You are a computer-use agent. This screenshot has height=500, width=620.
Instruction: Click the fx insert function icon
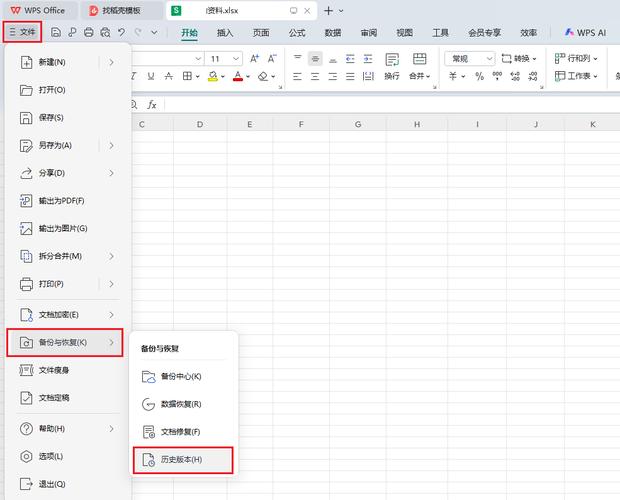coord(152,104)
